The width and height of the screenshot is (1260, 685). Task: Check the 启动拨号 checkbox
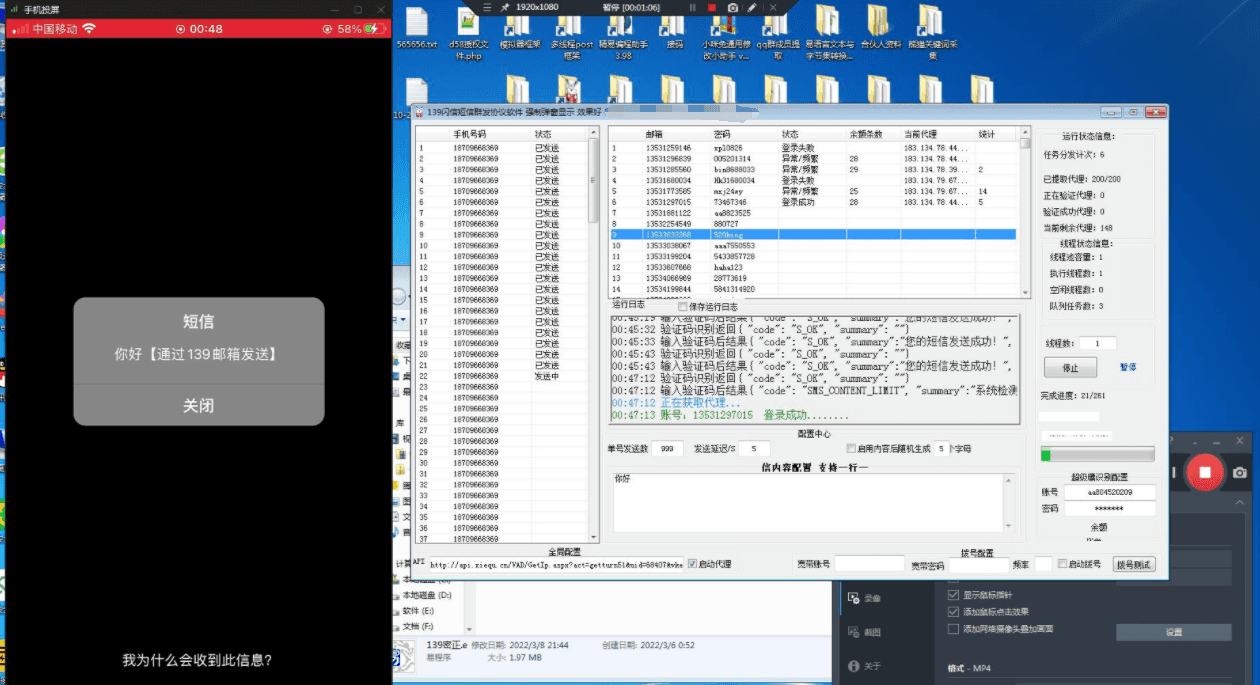[x=1063, y=564]
